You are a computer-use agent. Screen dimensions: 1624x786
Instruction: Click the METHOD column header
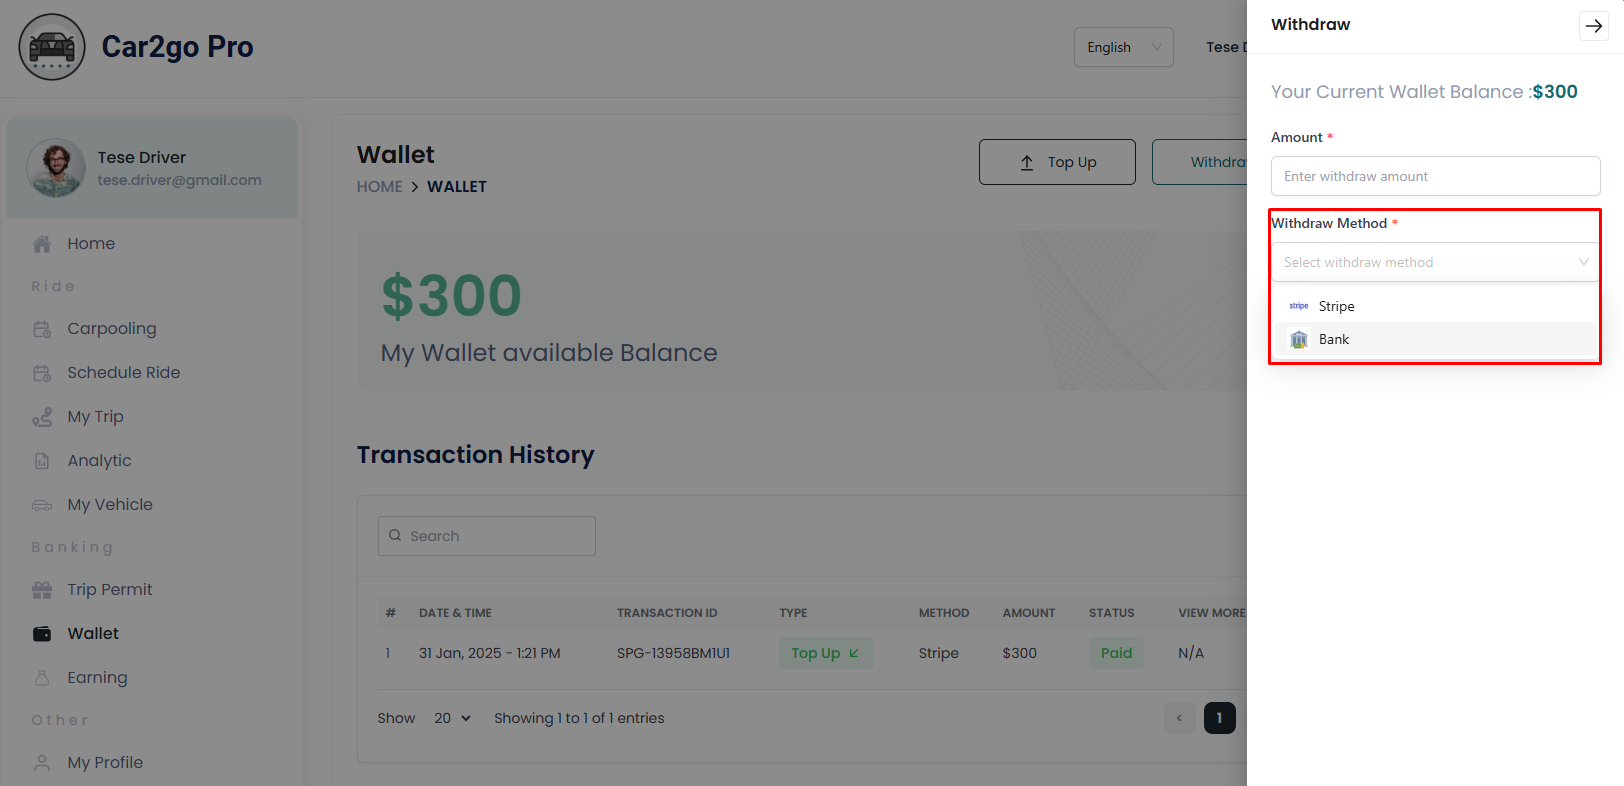coord(944,613)
